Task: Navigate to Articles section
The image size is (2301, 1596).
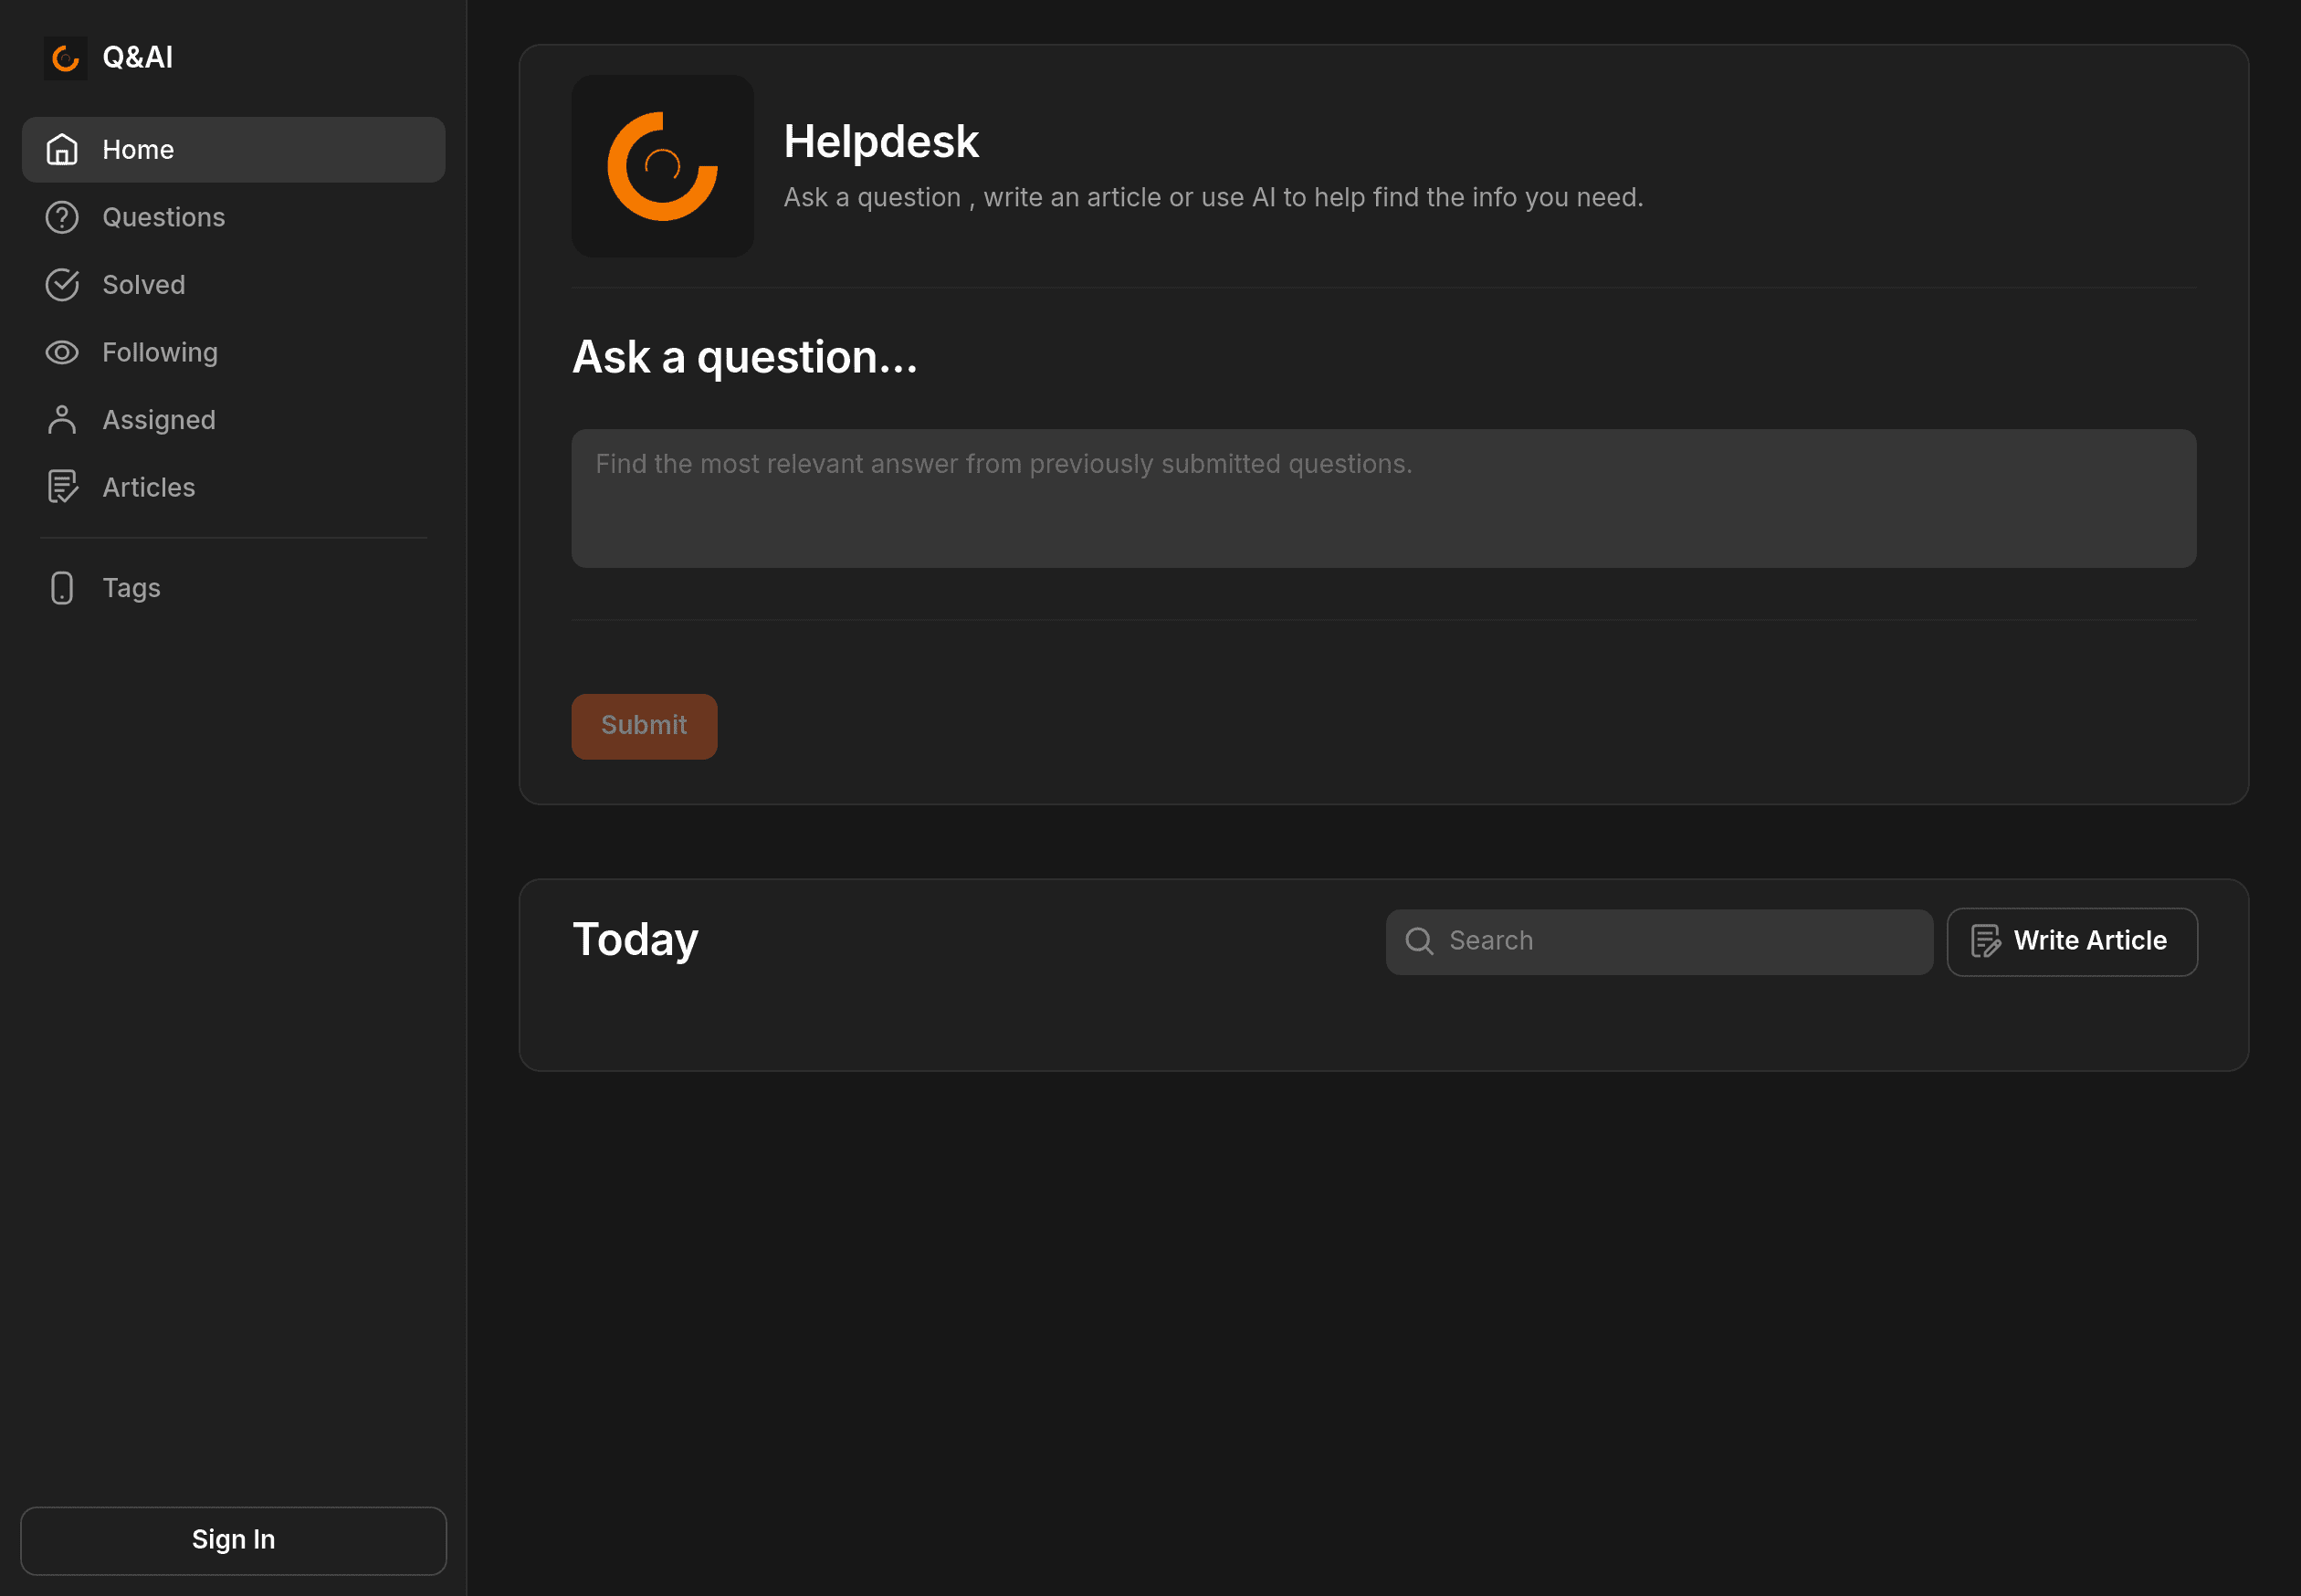Action: (149, 486)
